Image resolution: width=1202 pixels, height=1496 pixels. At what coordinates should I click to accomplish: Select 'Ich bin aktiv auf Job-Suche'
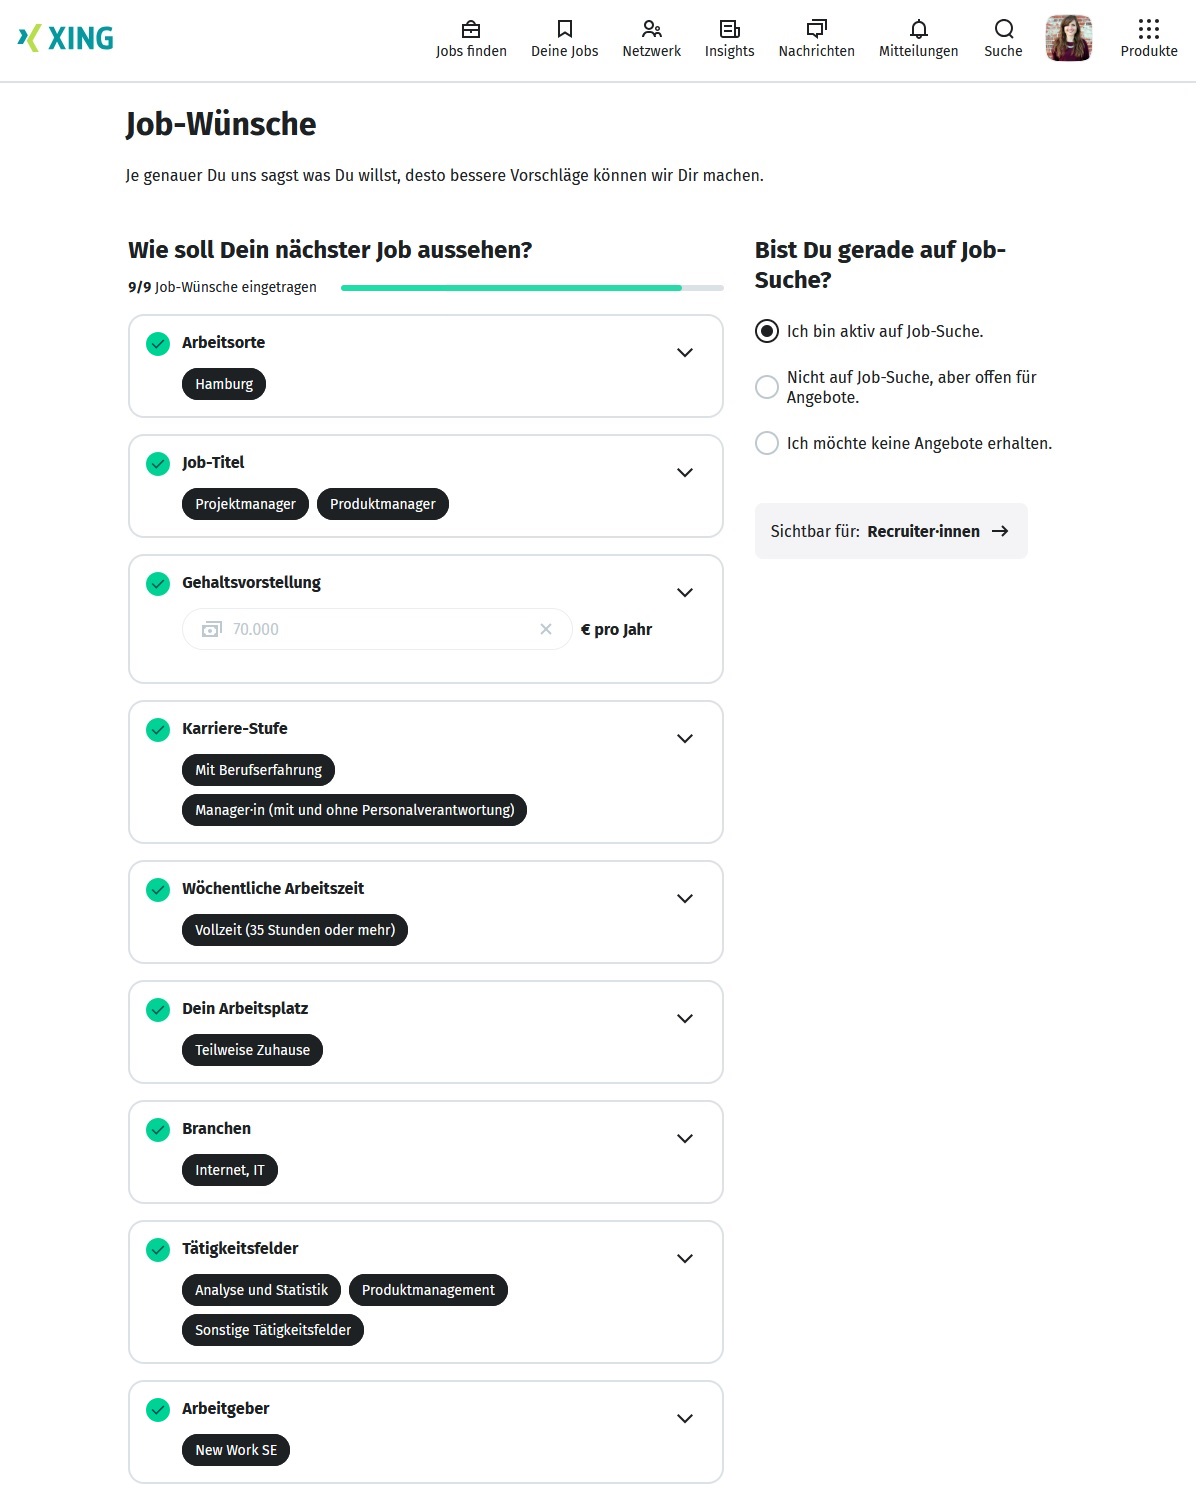pos(767,331)
